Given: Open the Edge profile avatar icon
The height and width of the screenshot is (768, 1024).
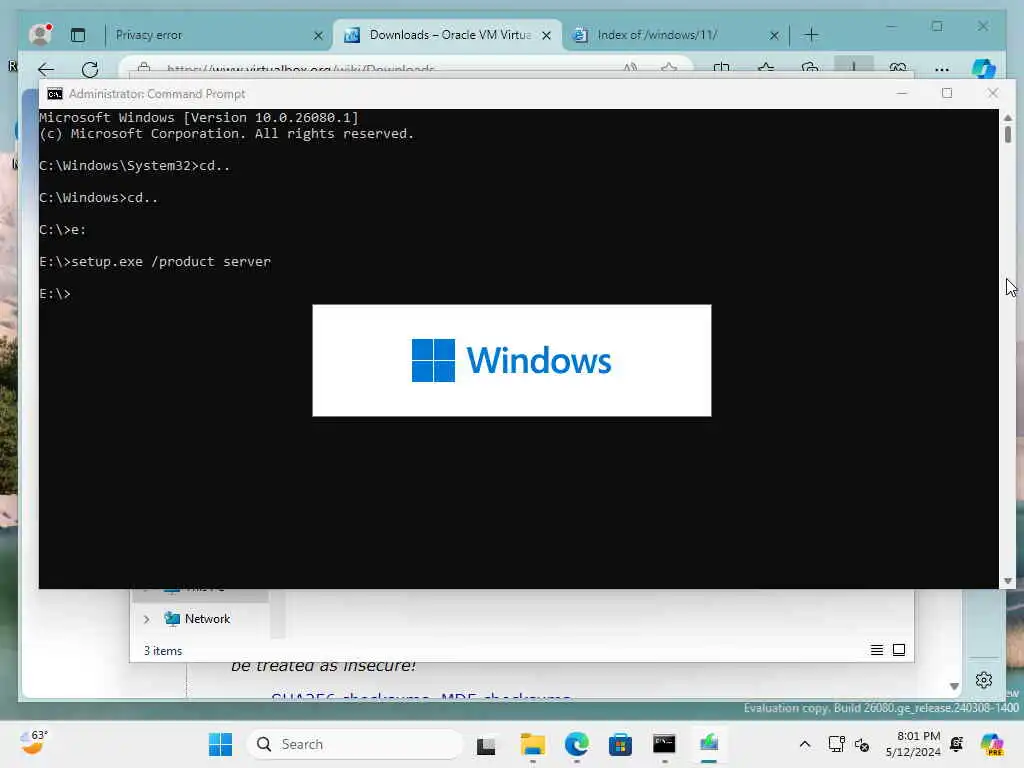Looking at the screenshot, I should (40, 35).
